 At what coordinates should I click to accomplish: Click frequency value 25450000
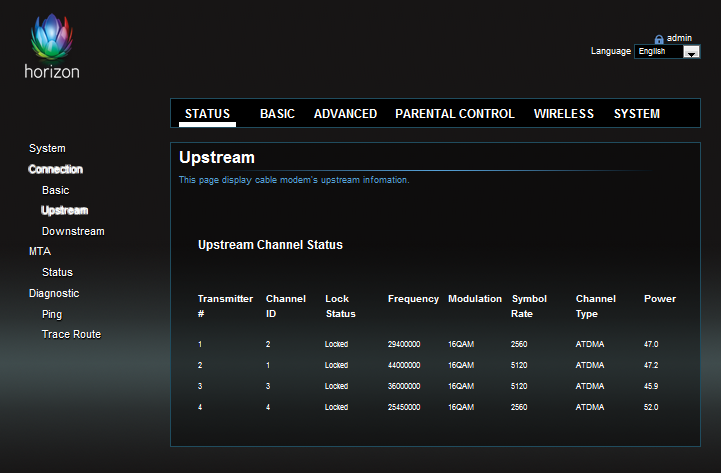[x=404, y=407]
